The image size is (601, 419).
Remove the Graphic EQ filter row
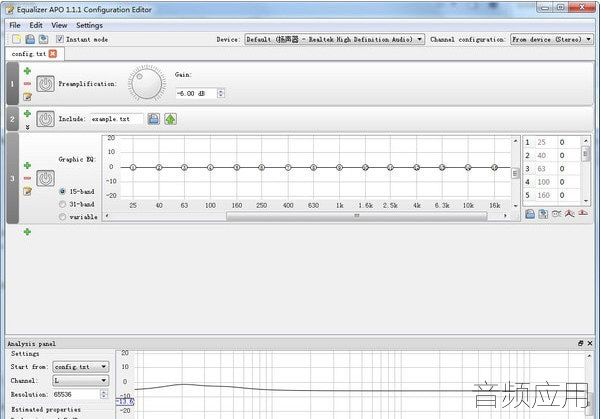coord(27,178)
